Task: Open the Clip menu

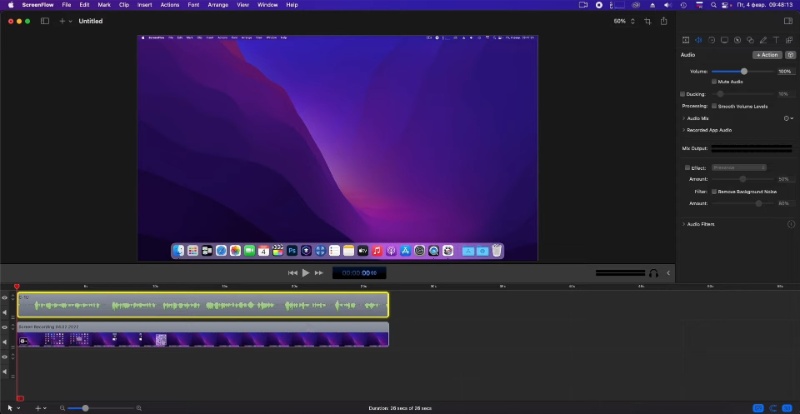Action: tap(124, 5)
